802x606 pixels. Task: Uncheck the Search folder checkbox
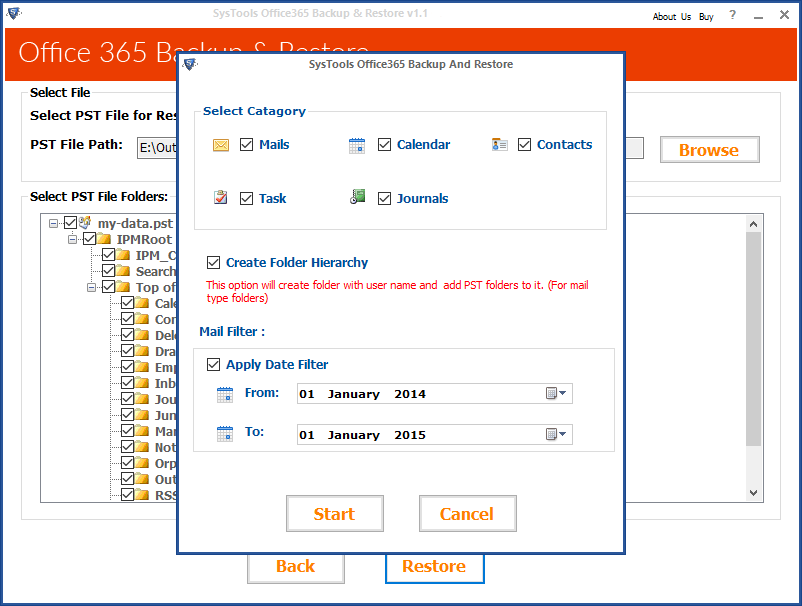[108, 271]
